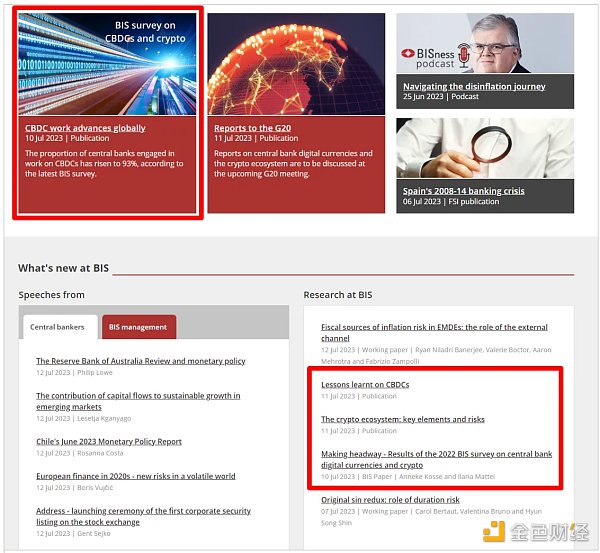The width and height of the screenshot is (600, 553).
Task: Click the 'What's new at BIS' heading
Action: [x=64, y=268]
